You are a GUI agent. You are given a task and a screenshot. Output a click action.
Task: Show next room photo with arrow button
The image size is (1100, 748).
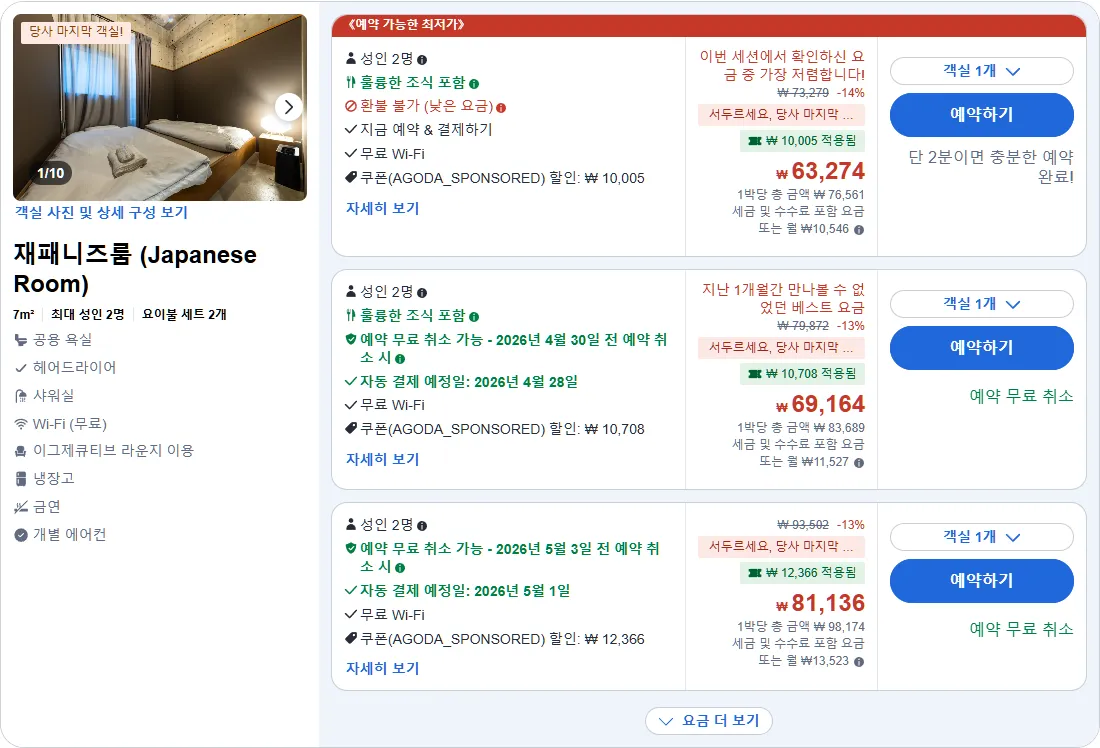[x=288, y=107]
